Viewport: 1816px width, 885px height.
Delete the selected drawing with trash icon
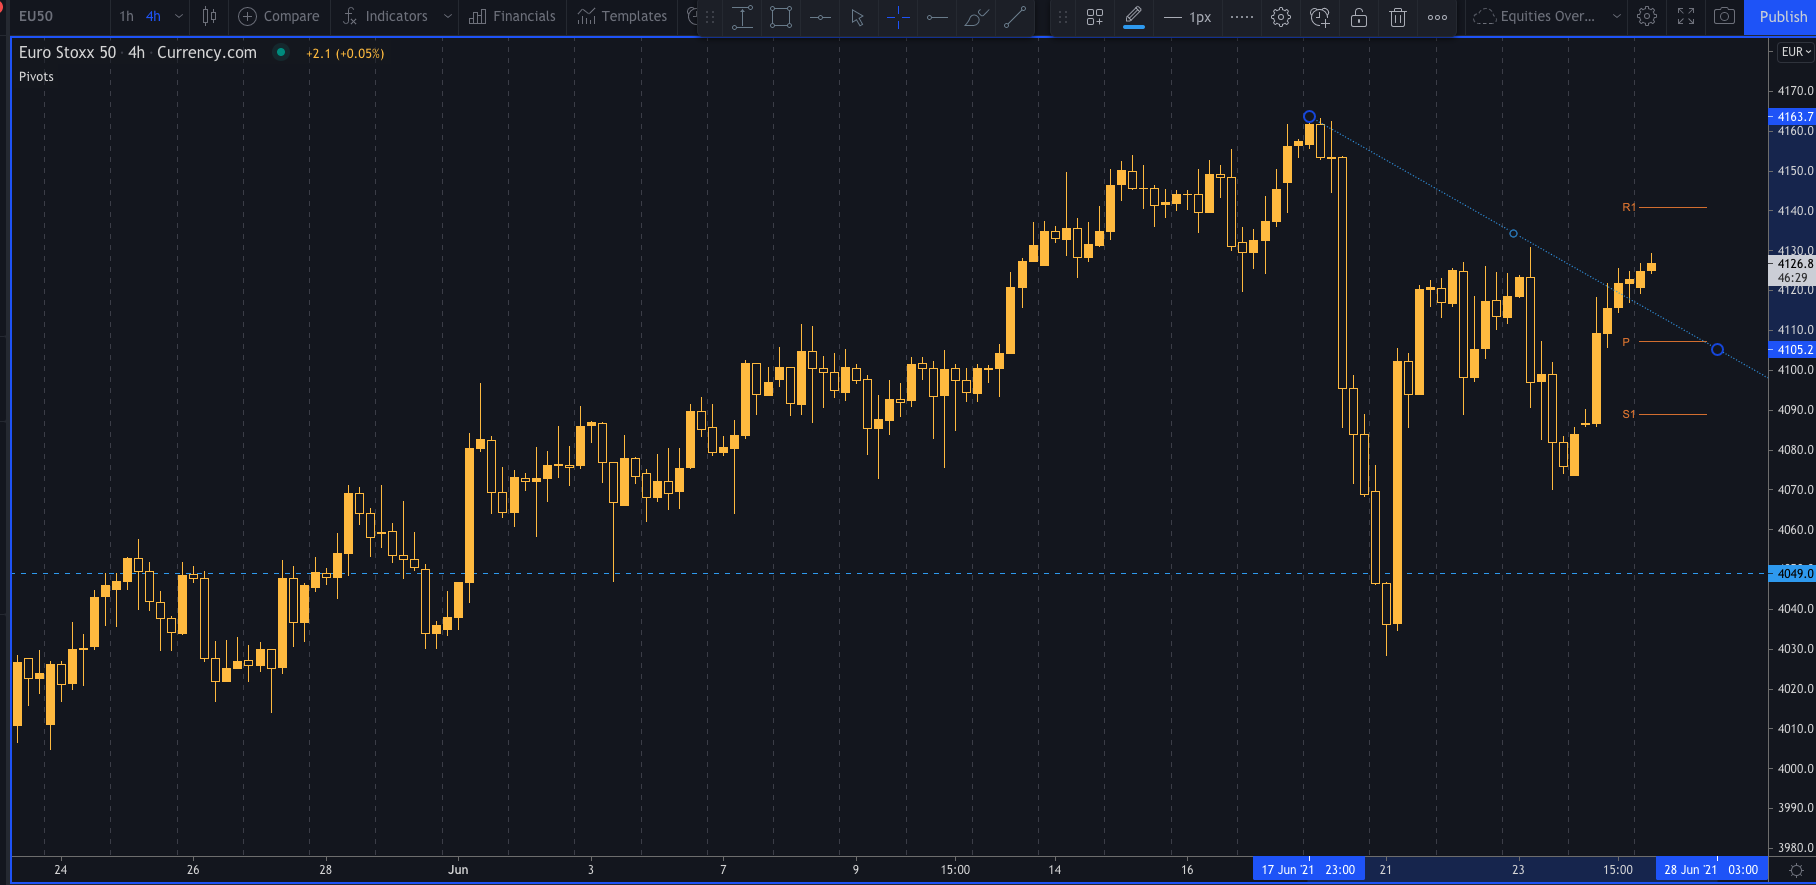1398,17
